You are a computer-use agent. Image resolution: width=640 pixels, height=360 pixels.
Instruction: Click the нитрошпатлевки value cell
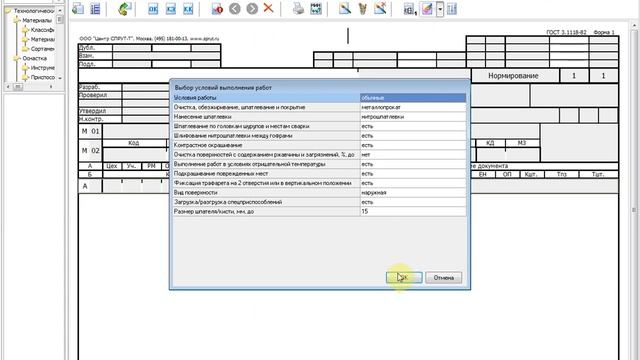click(413, 117)
